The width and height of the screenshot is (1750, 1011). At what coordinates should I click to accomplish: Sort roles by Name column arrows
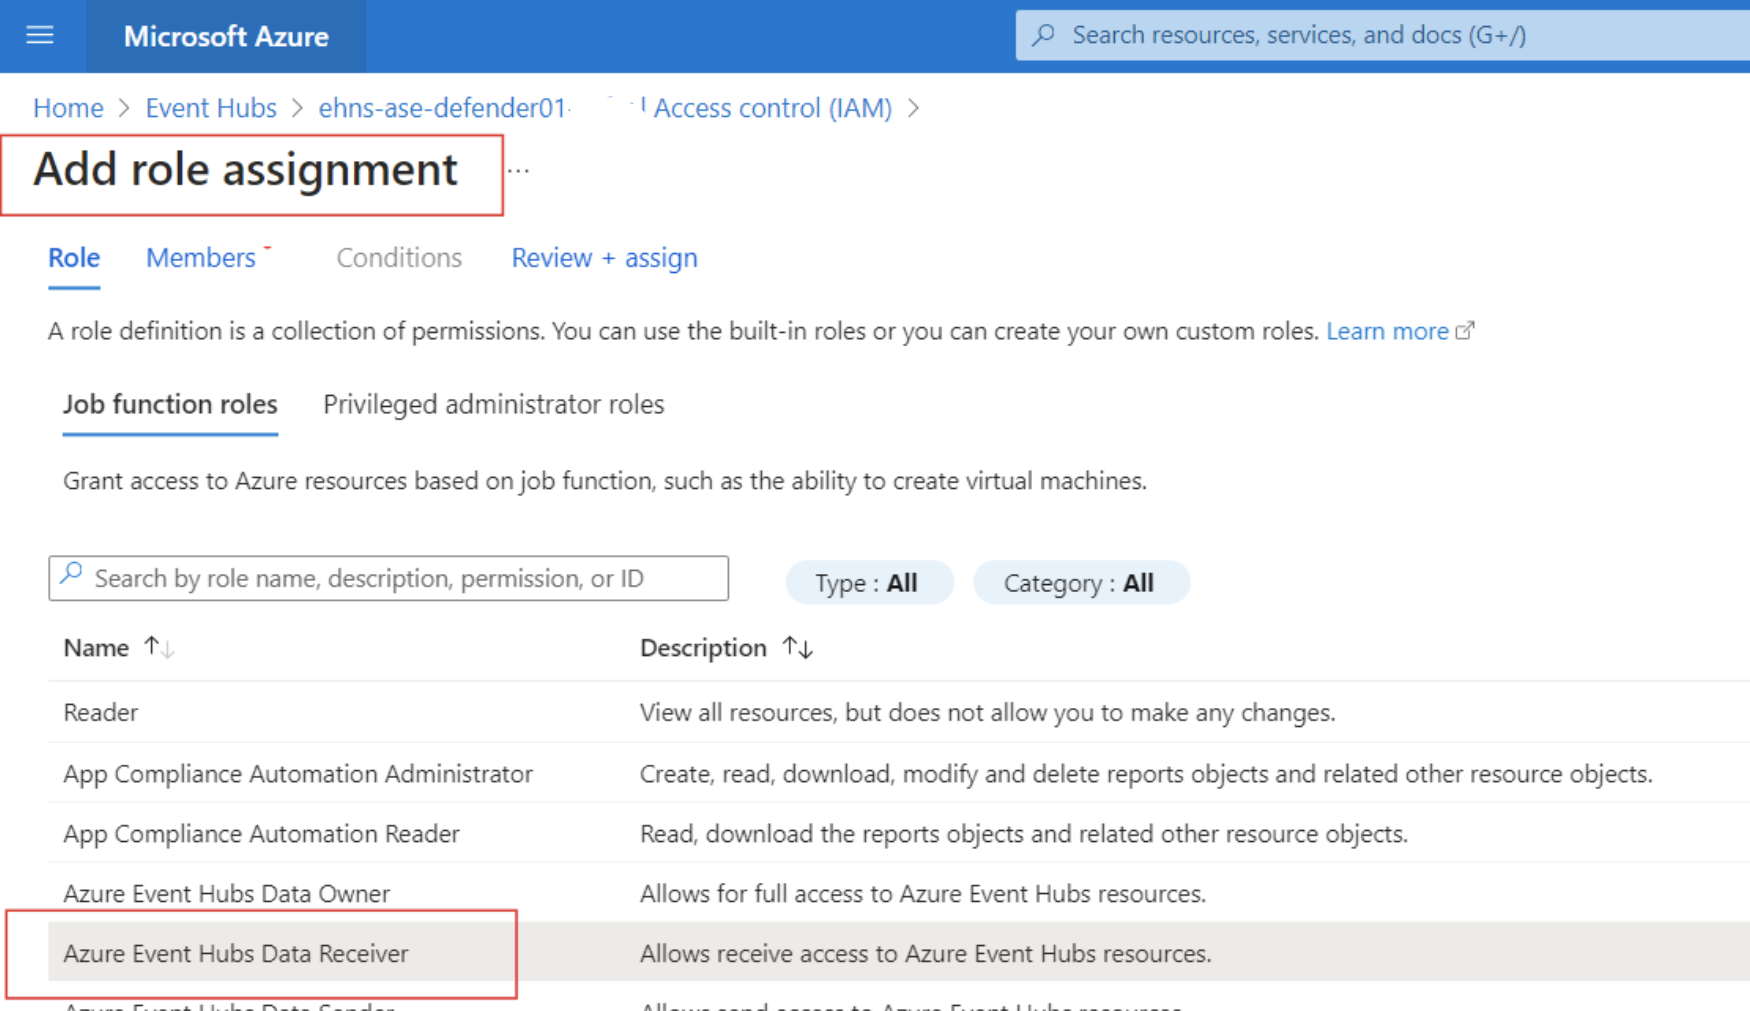pyautogui.click(x=159, y=648)
